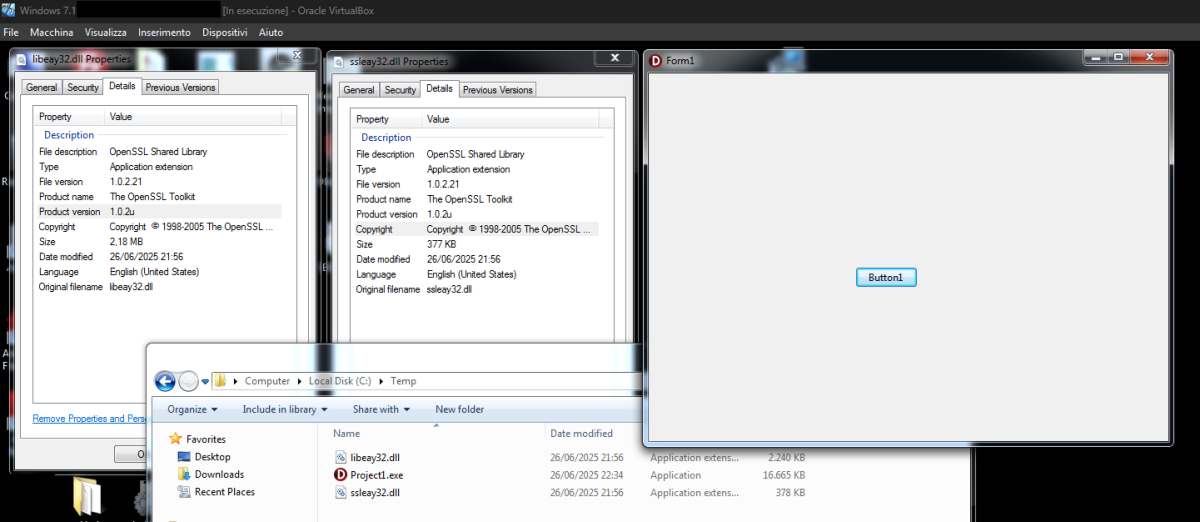1200x522 pixels.
Task: Select the Details tab in ssleay32.dll Properties
Action: 440,88
